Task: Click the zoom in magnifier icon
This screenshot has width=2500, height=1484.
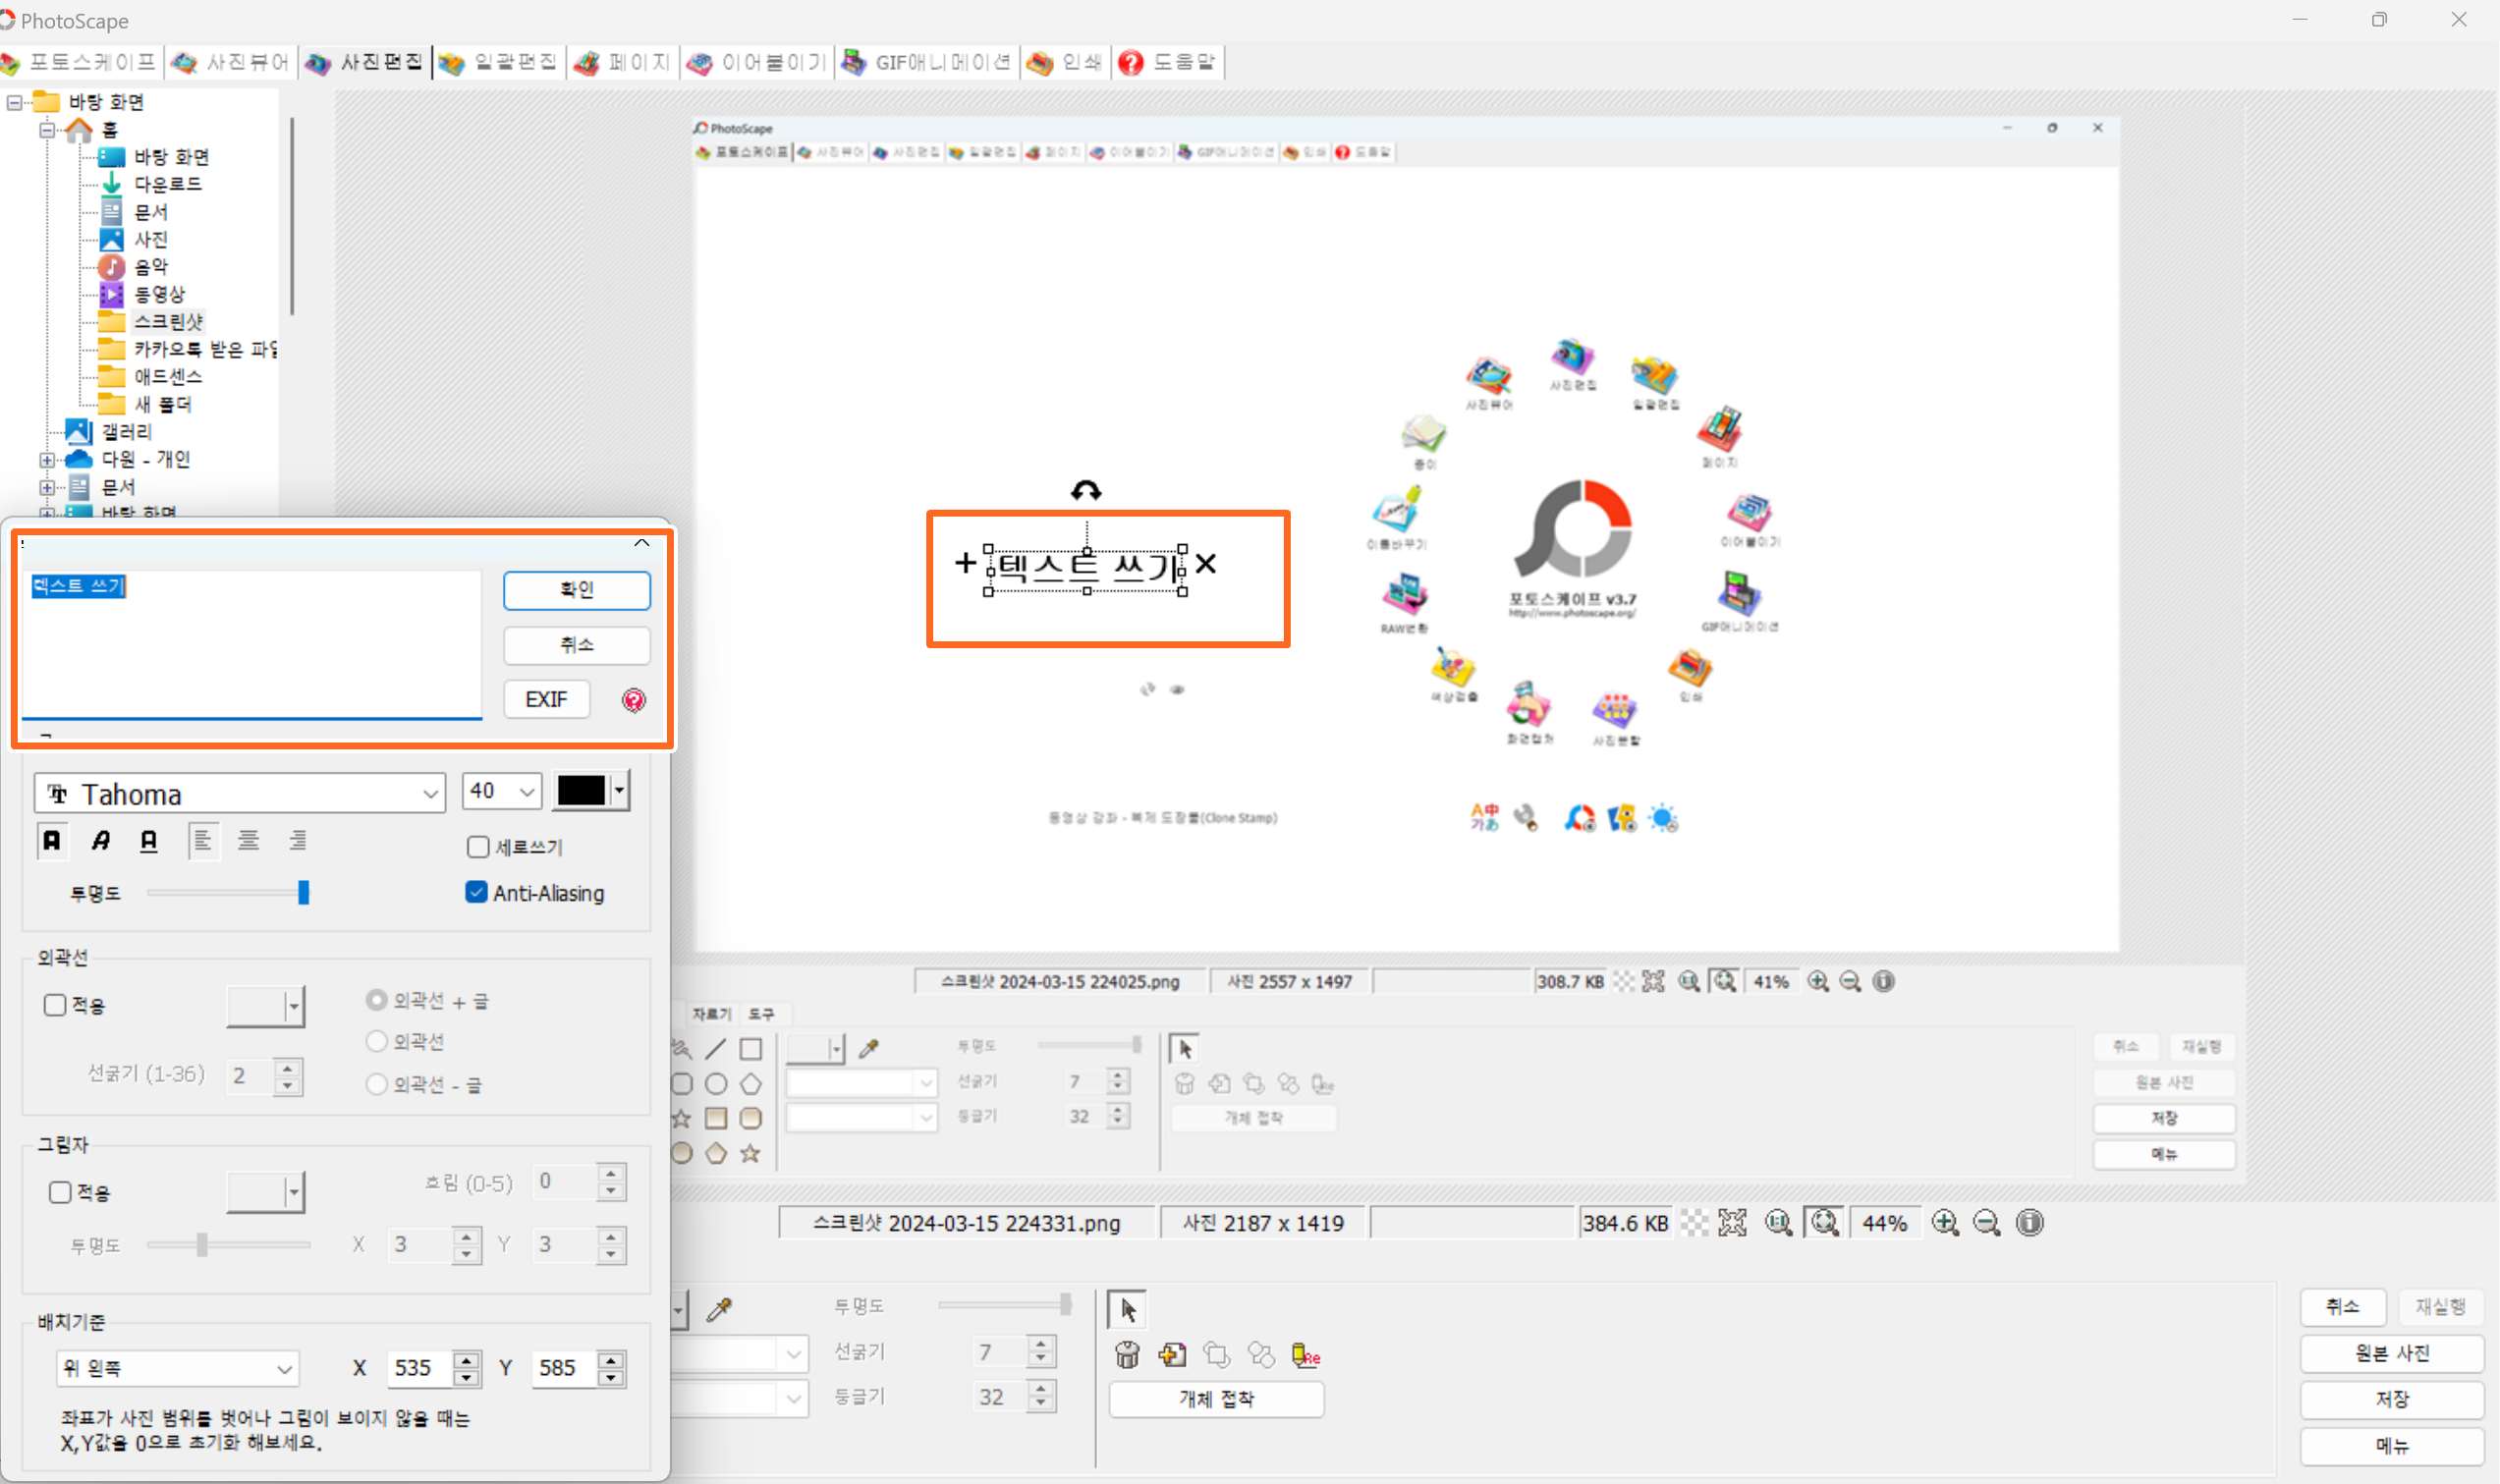Action: pos(1945,1223)
